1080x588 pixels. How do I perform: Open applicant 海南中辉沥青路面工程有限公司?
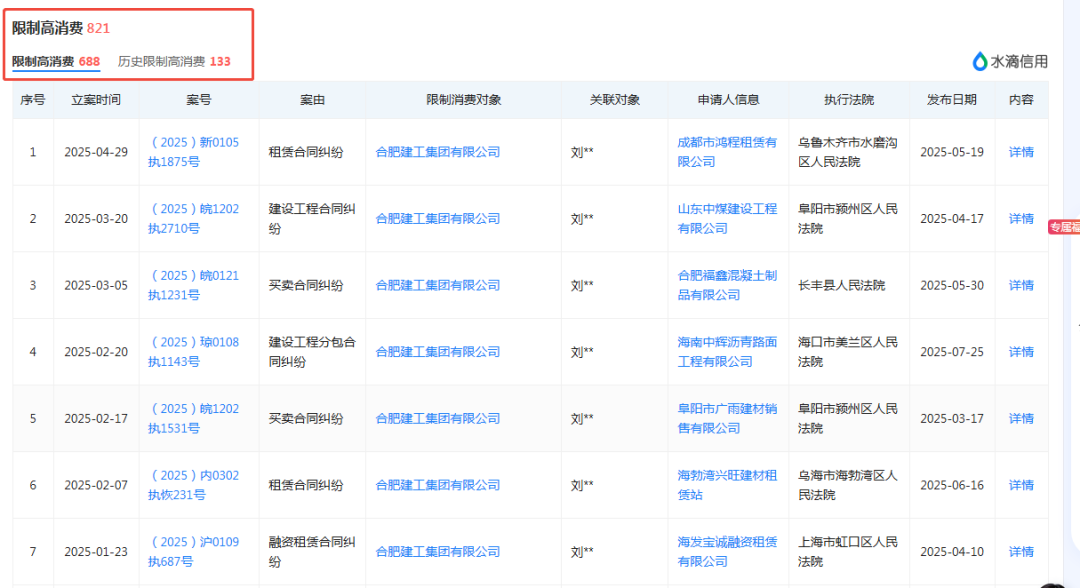coord(727,352)
